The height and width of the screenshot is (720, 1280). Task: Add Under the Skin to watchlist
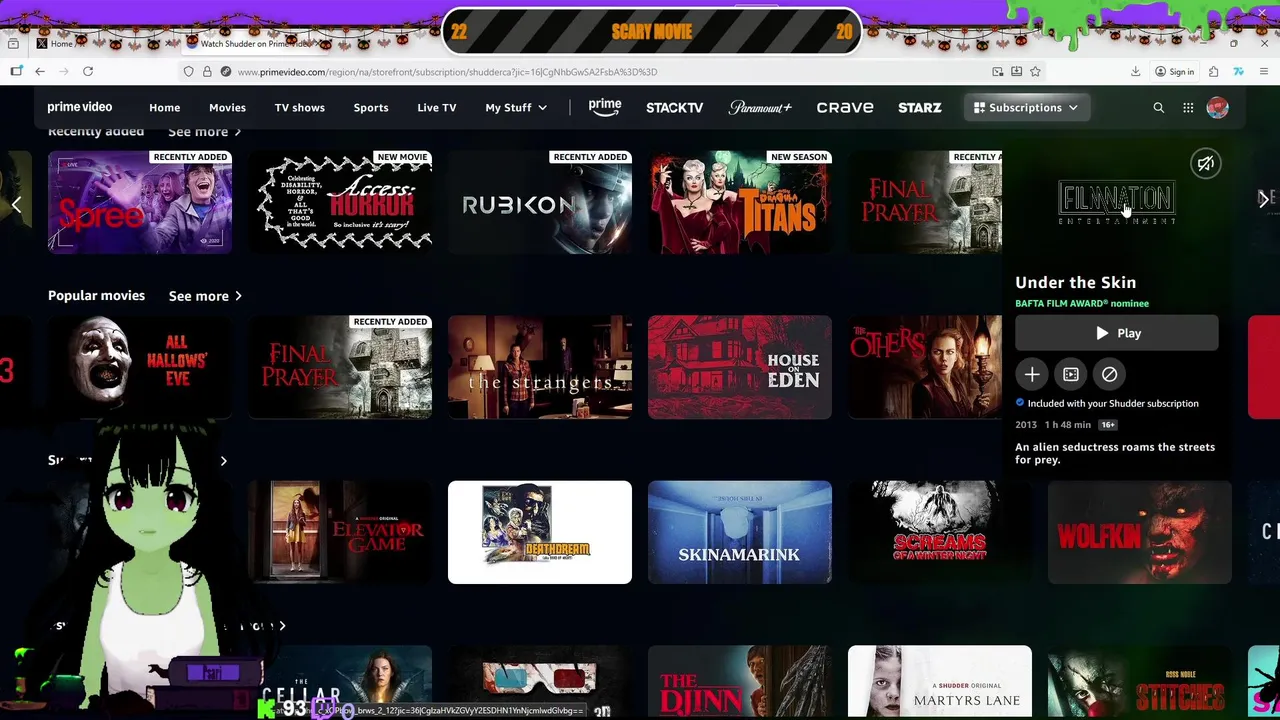point(1032,374)
